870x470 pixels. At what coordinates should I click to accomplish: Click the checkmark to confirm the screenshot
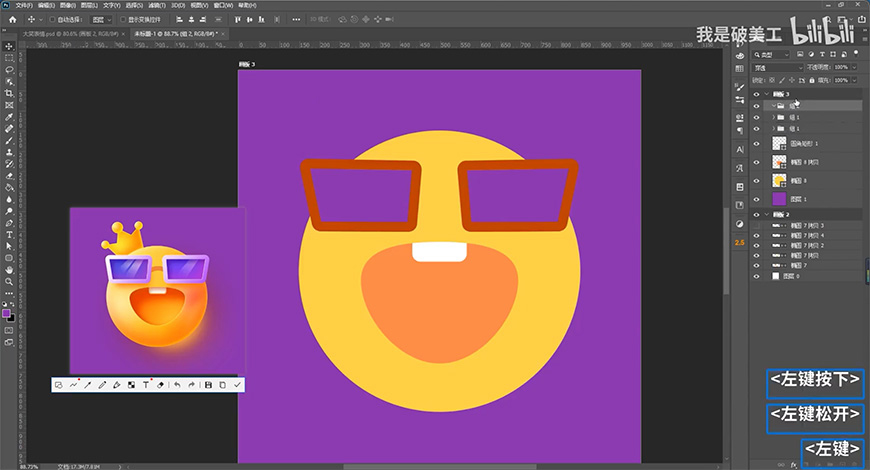(237, 384)
